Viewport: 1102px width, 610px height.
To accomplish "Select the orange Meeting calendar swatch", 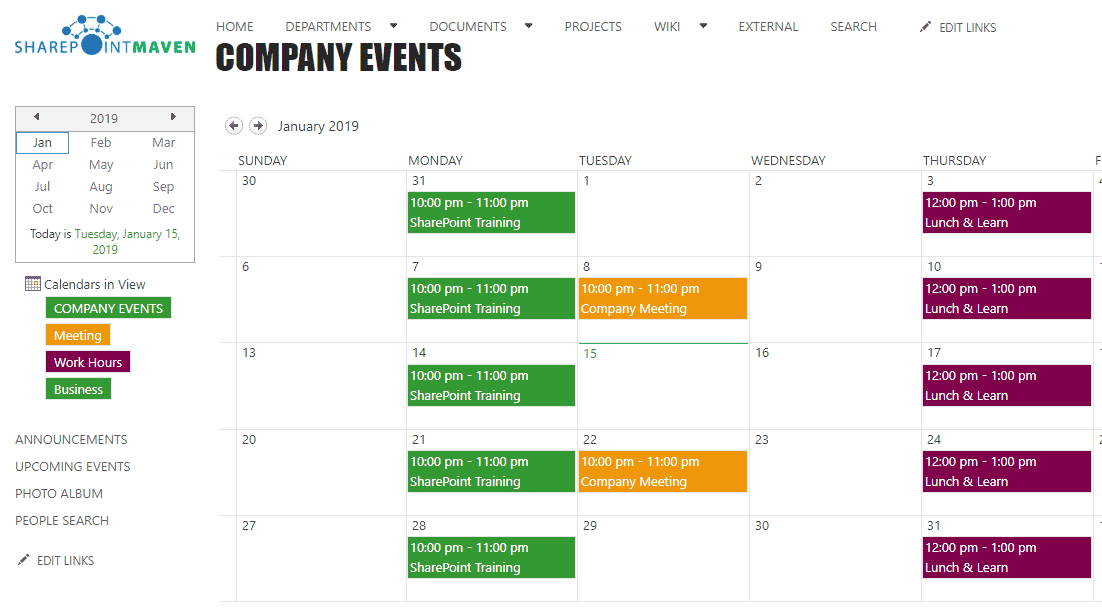I will (78, 335).
